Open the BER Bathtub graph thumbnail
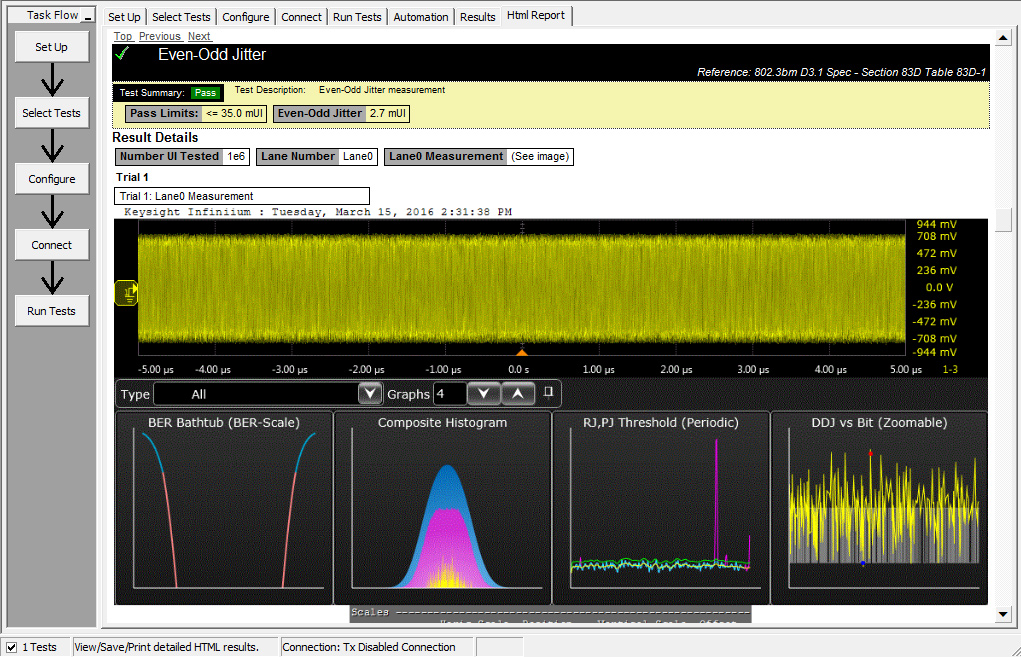The image size is (1021, 657). pos(224,508)
